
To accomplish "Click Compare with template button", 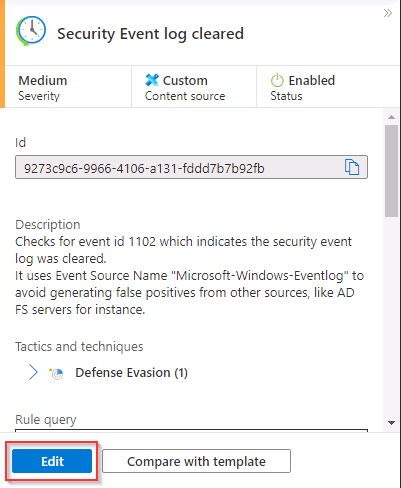I will [196, 461].
